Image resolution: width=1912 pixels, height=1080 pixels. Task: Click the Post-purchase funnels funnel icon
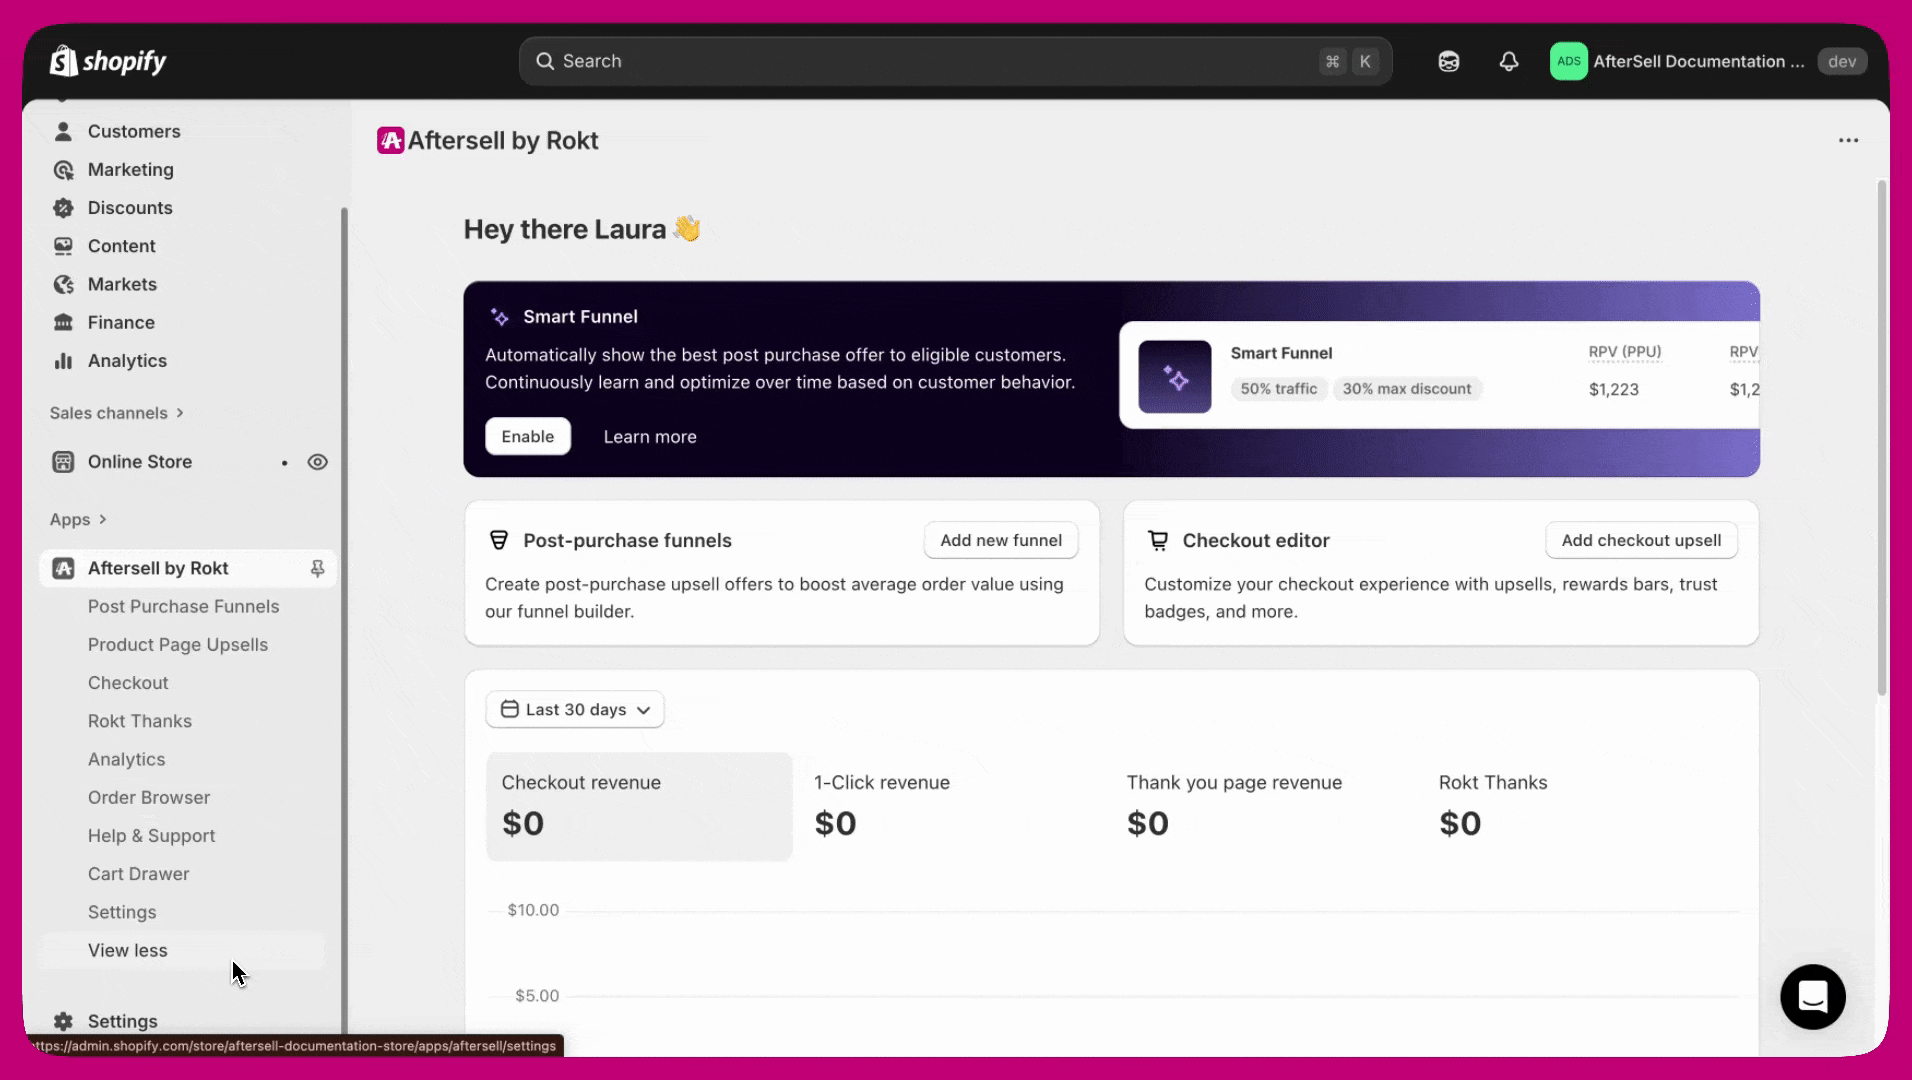coord(498,540)
